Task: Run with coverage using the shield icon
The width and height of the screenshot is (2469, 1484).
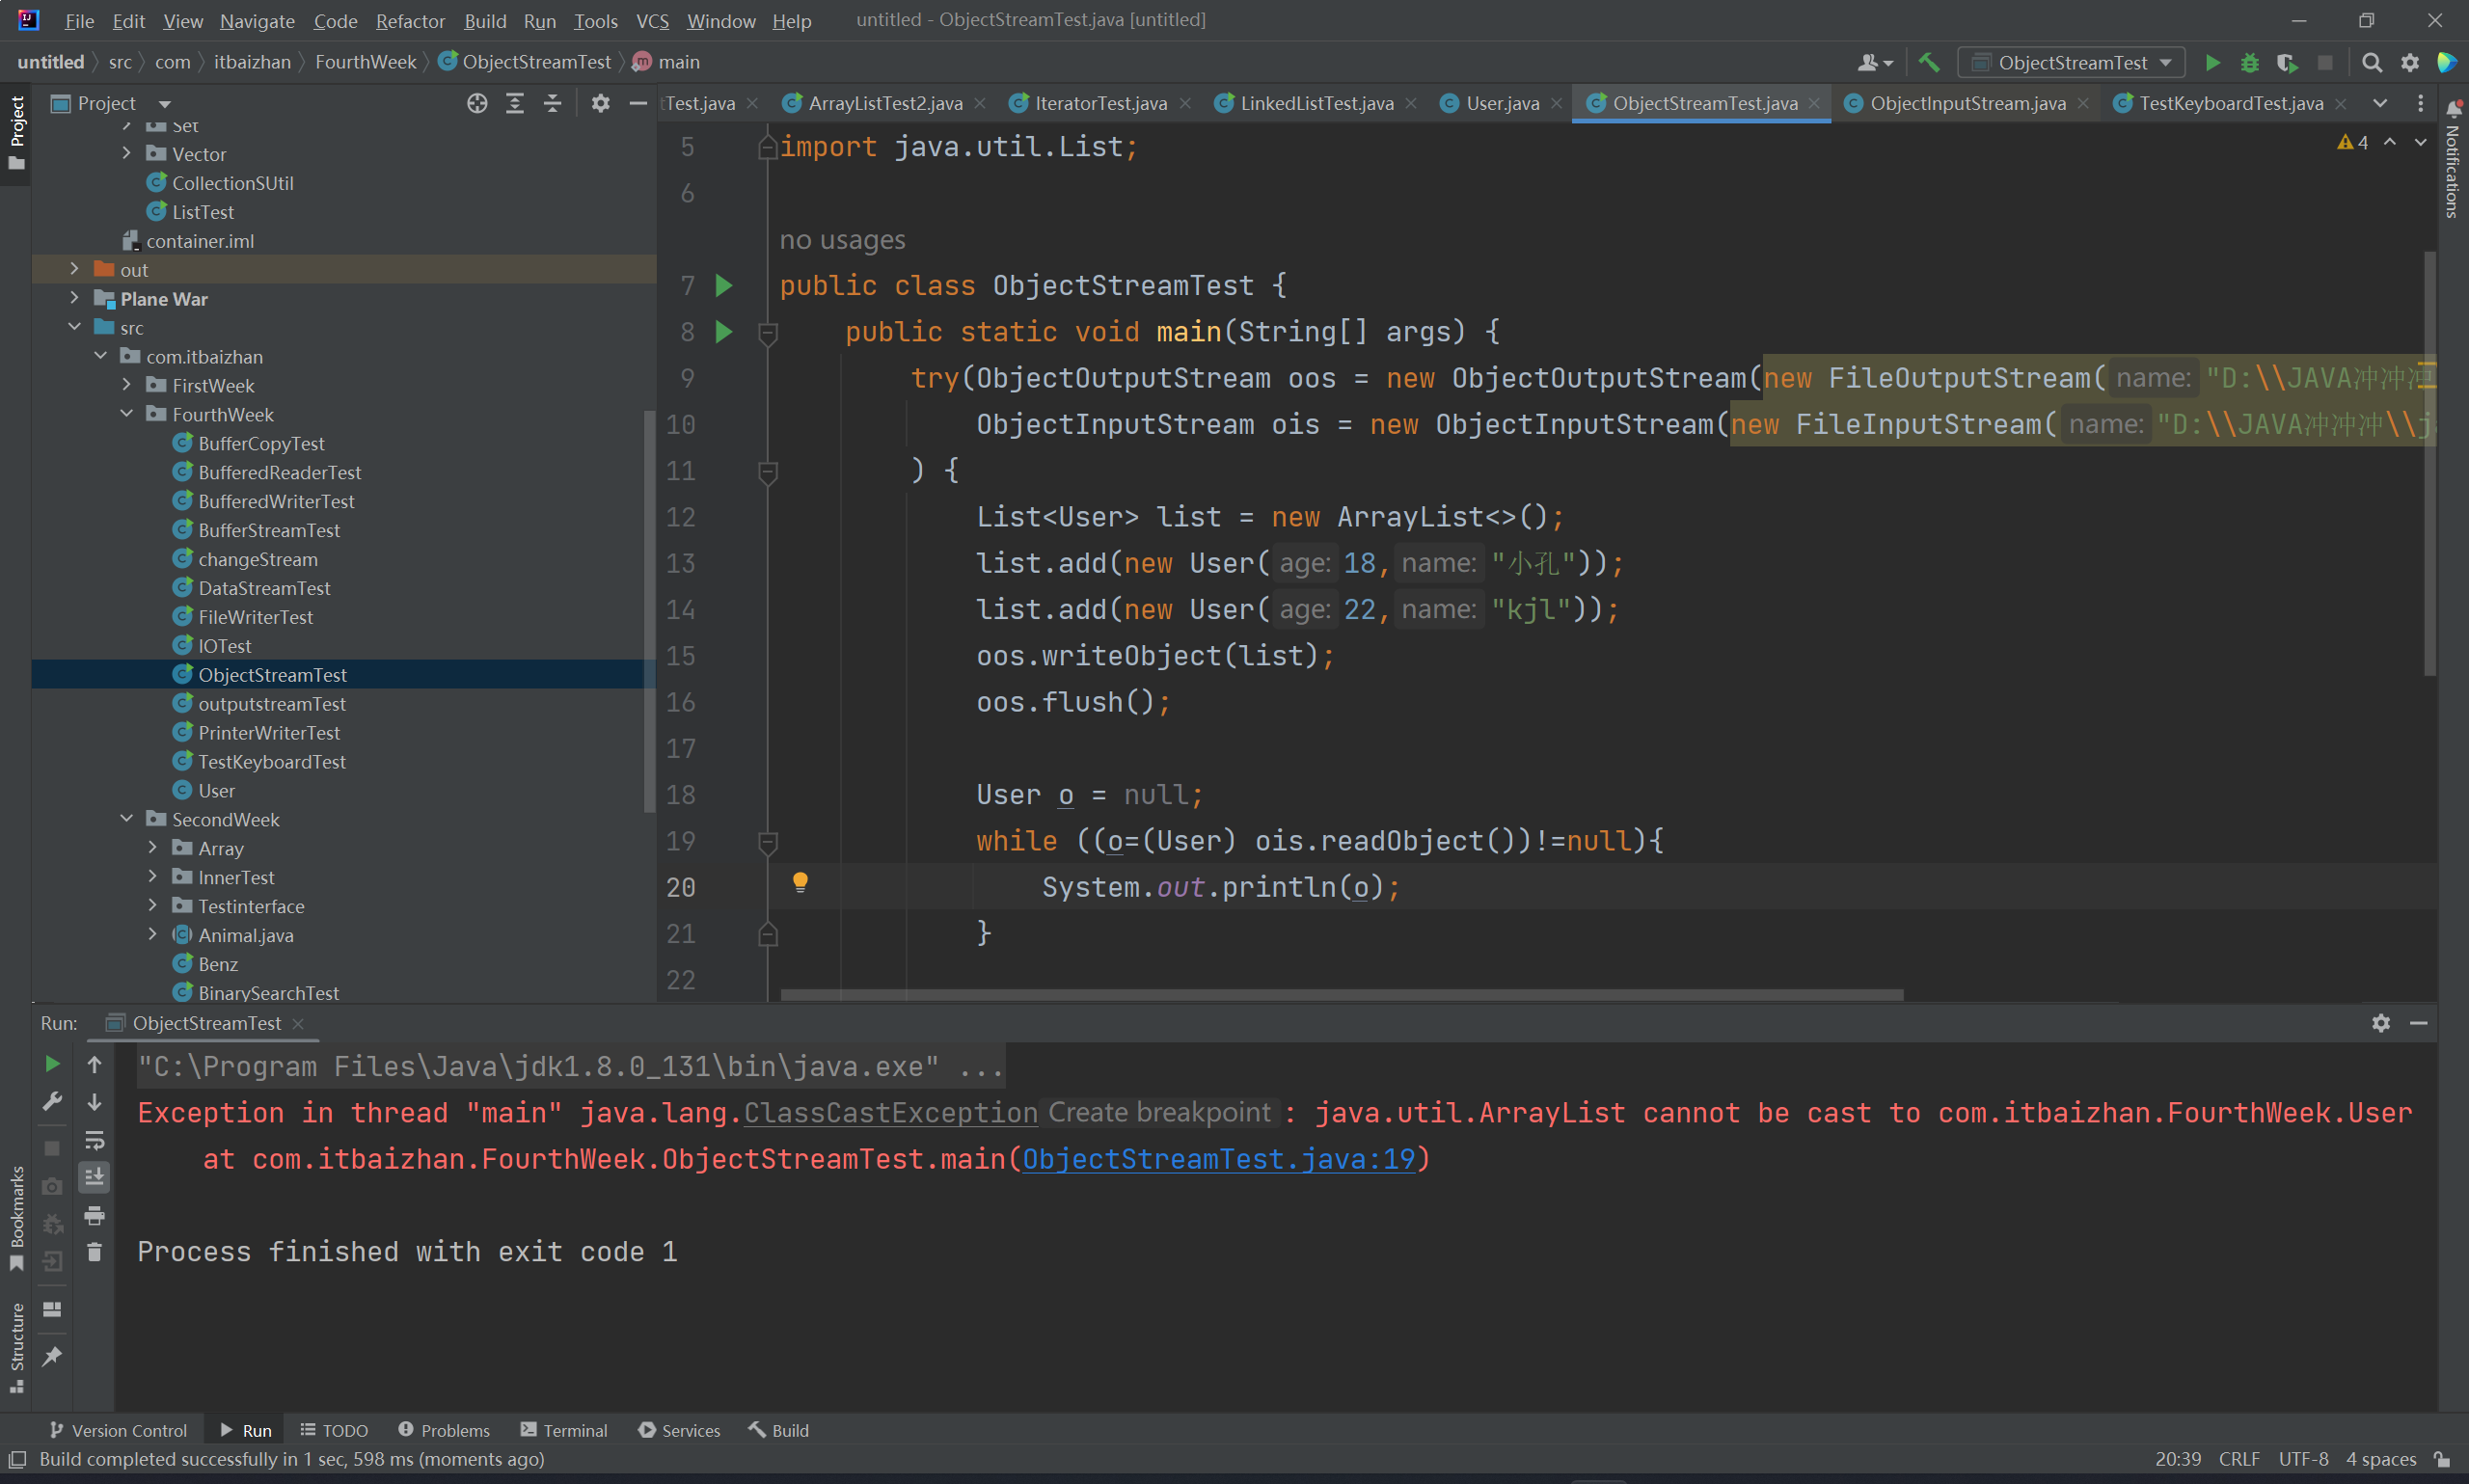Action: pyautogui.click(x=2287, y=63)
